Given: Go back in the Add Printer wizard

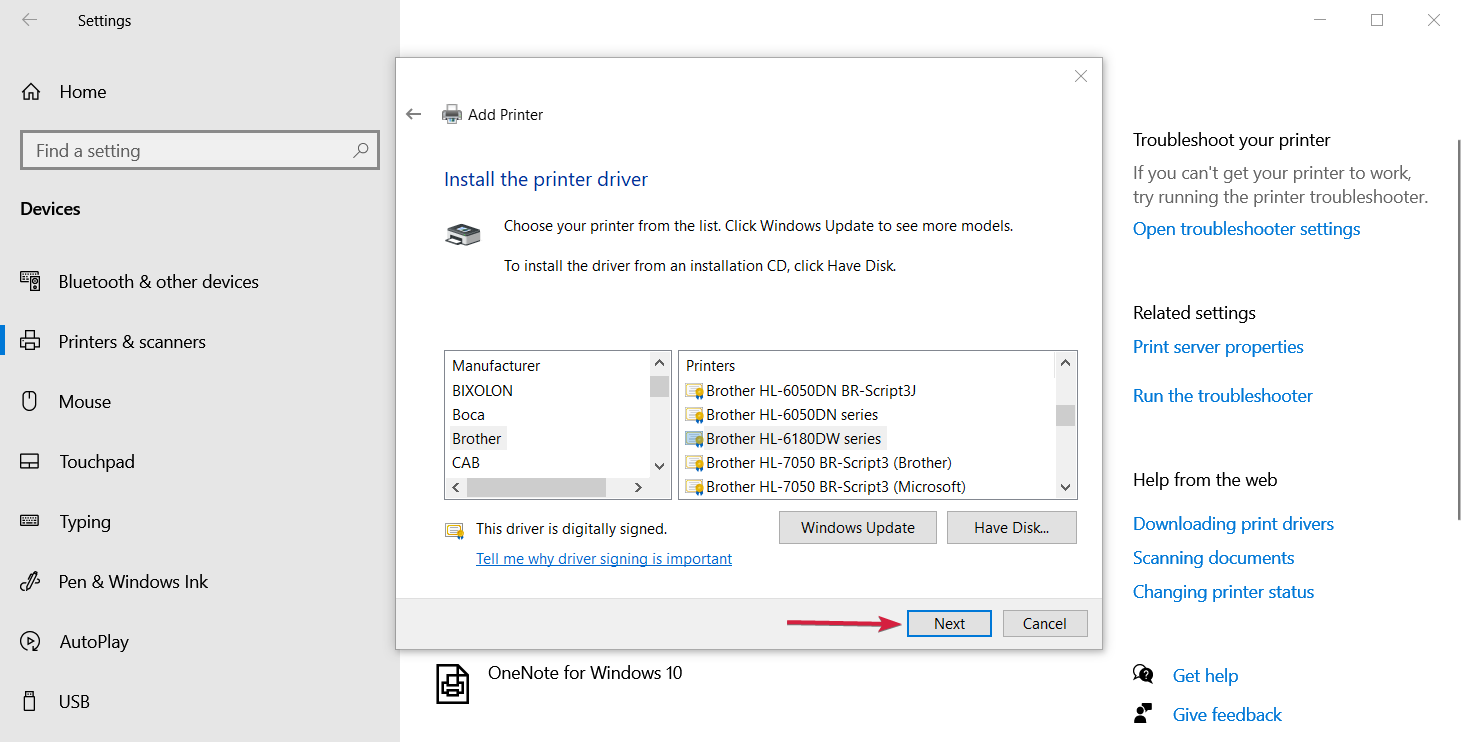Looking at the screenshot, I should [414, 114].
